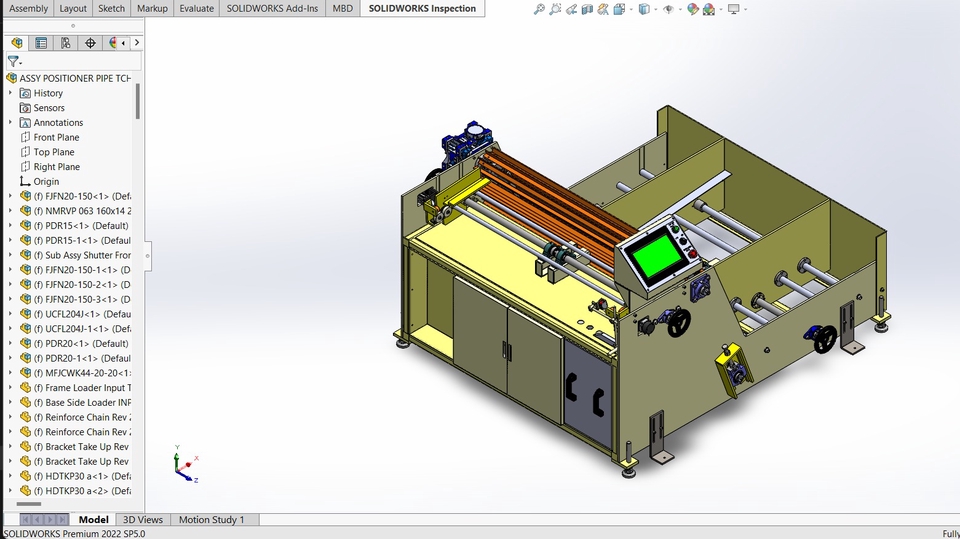Click the Zoom to Fit icon
Screen dimensions: 960x539
(x=539, y=9)
